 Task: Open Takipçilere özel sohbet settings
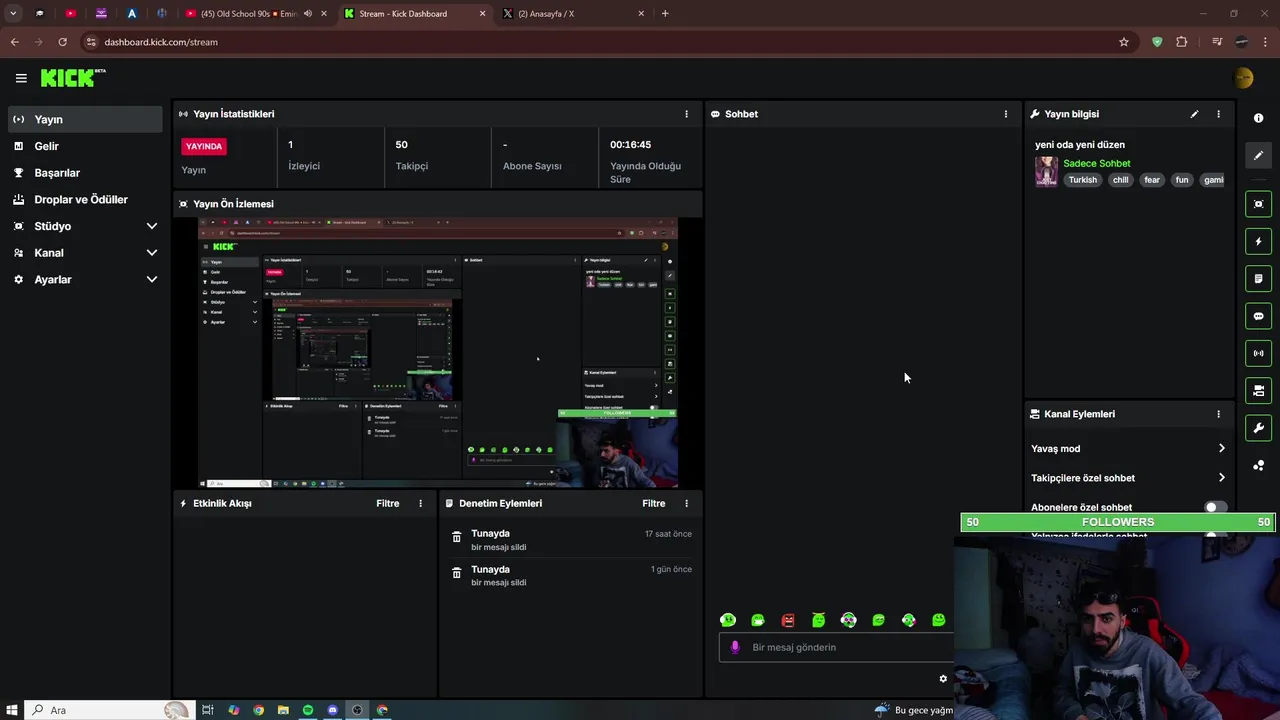(x=1128, y=478)
